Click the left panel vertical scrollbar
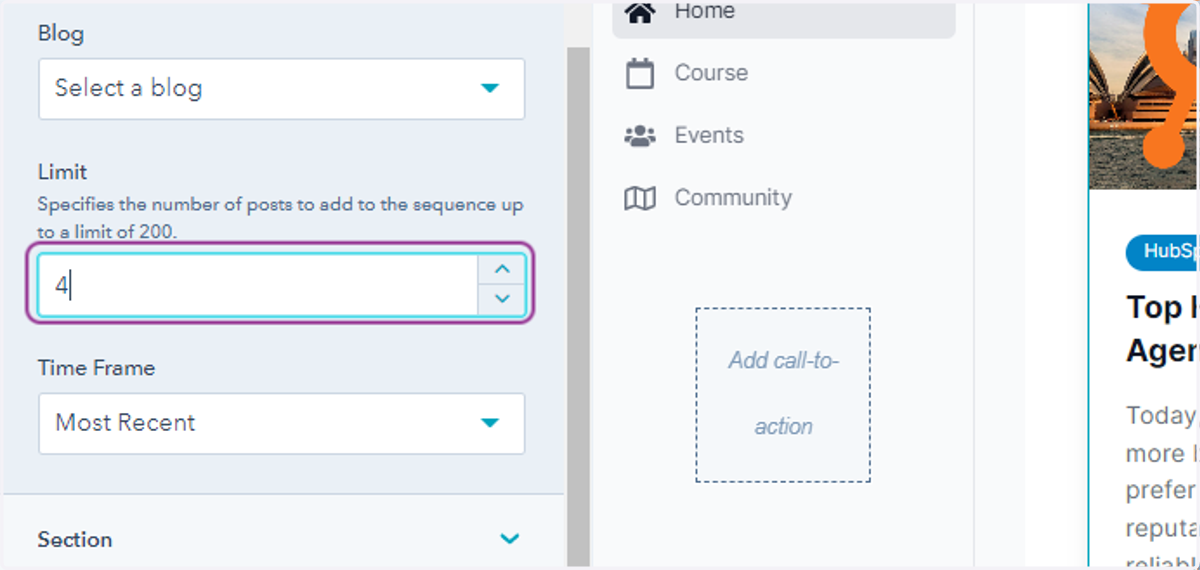Image resolution: width=1200 pixels, height=570 pixels. [x=578, y=300]
